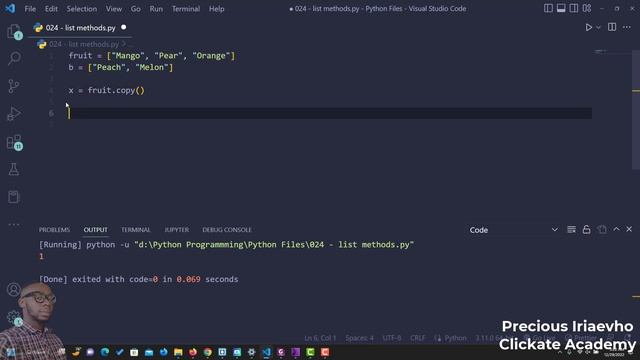The height and width of the screenshot is (360, 640).
Task: Click 'Spaces: 4' indentation setting
Action: tap(359, 338)
